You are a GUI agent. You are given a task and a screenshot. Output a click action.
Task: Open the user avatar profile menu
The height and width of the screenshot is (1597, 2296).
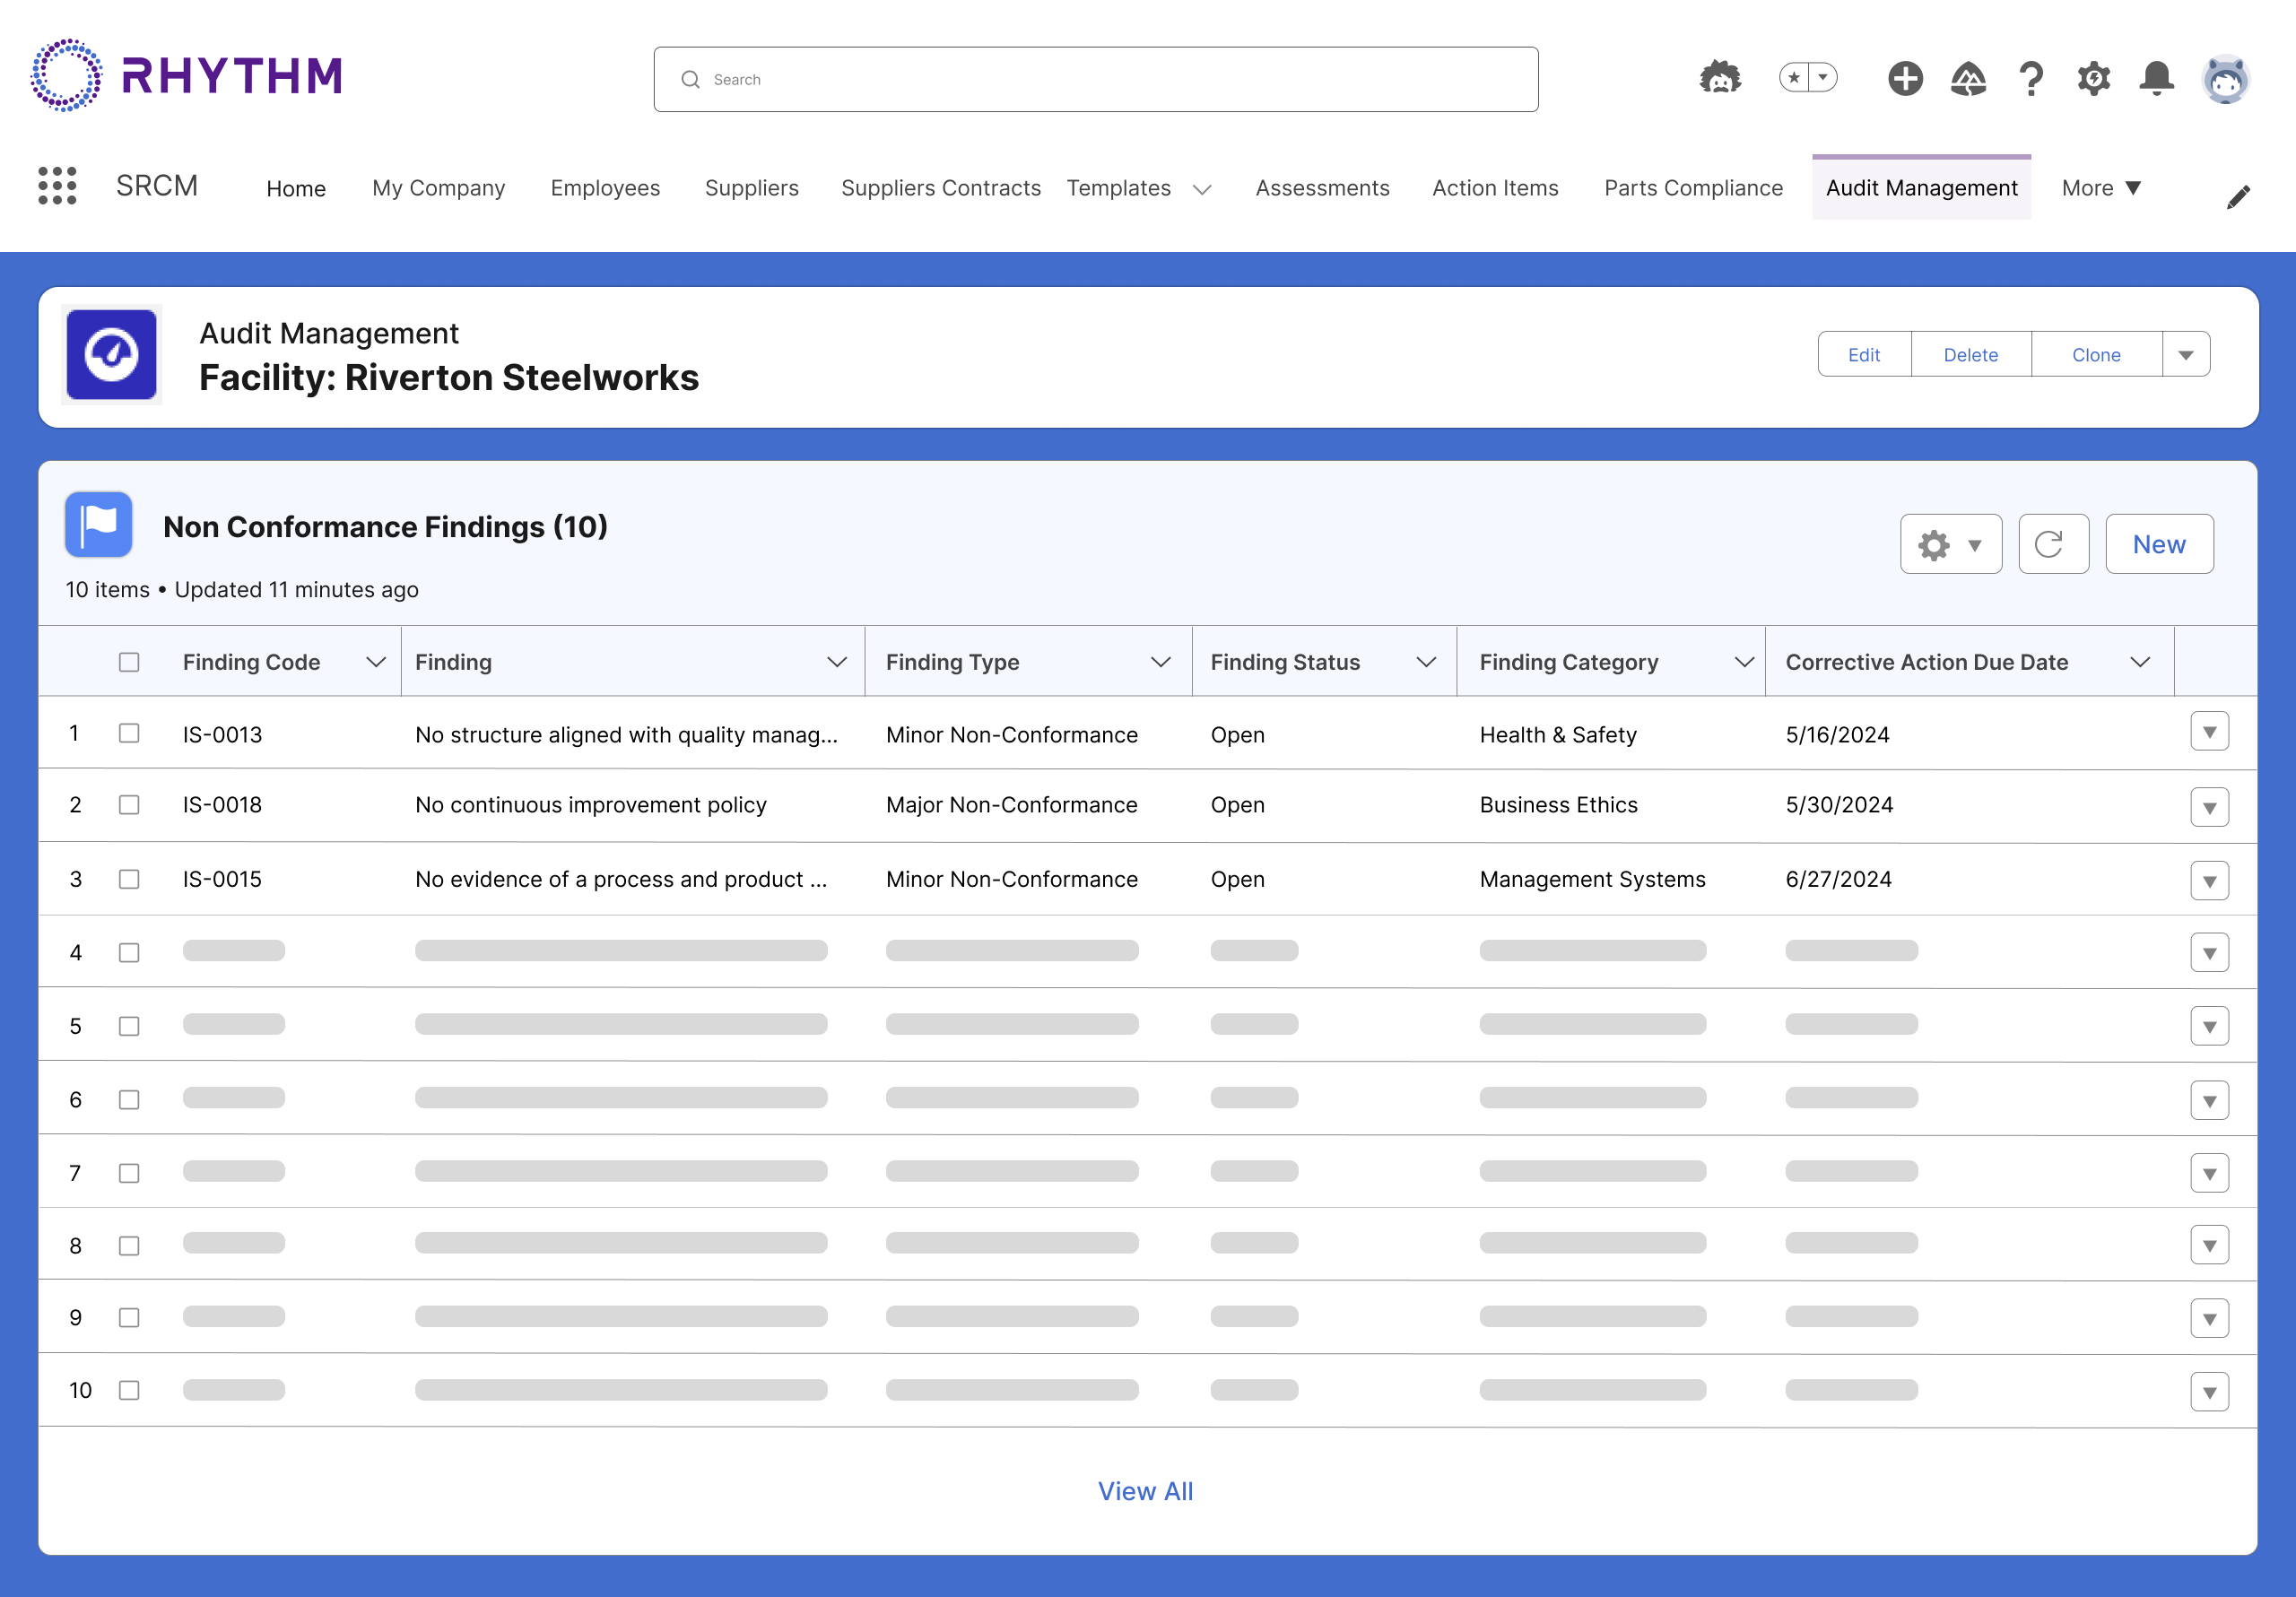click(2226, 78)
